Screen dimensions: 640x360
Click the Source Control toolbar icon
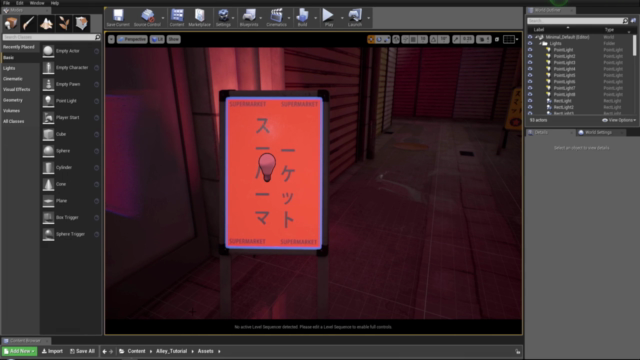pyautogui.click(x=147, y=18)
